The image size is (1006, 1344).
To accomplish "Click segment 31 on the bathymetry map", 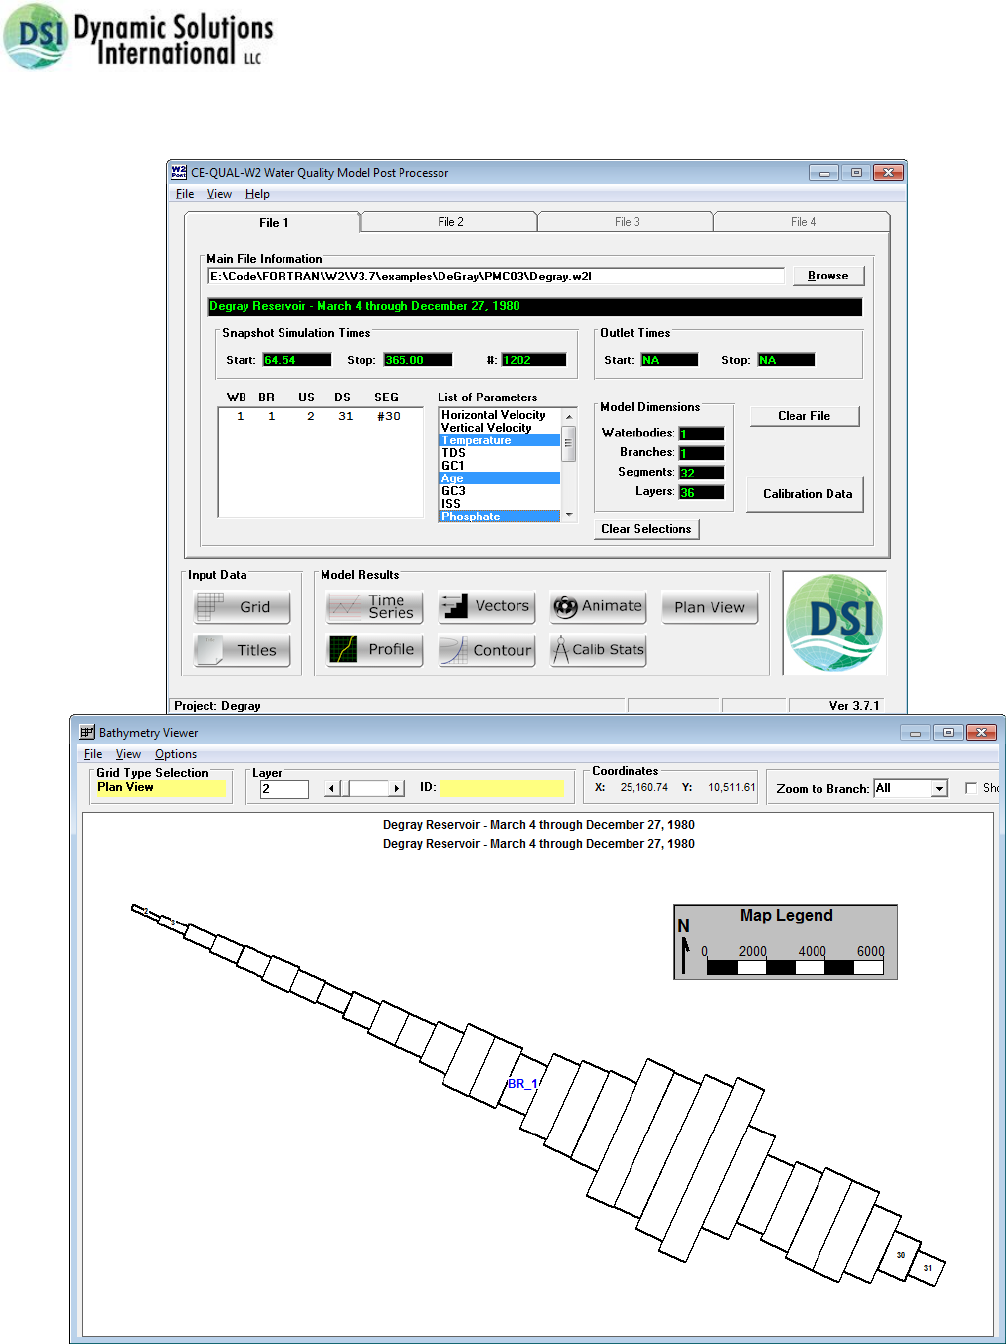I will 928,1268.
